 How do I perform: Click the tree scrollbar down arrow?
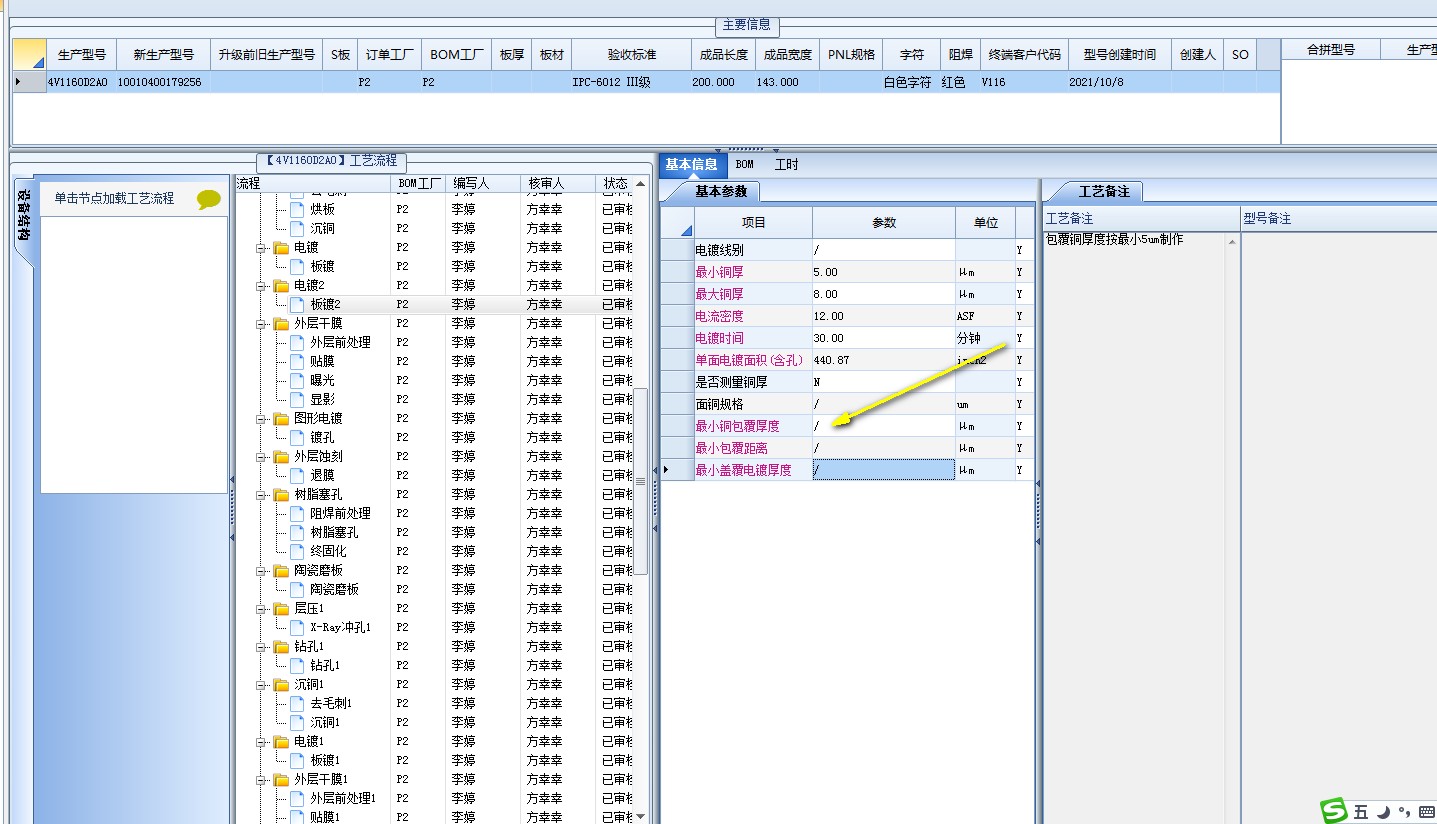point(641,816)
